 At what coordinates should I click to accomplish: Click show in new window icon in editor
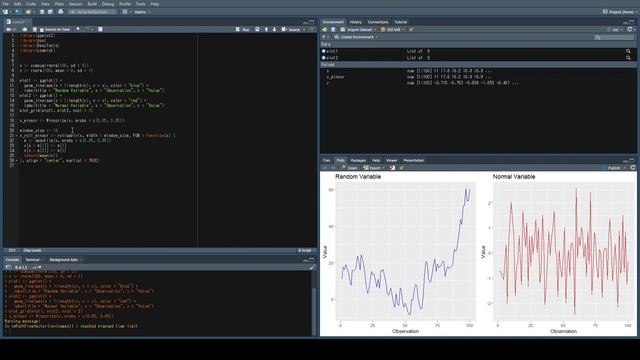24,29
